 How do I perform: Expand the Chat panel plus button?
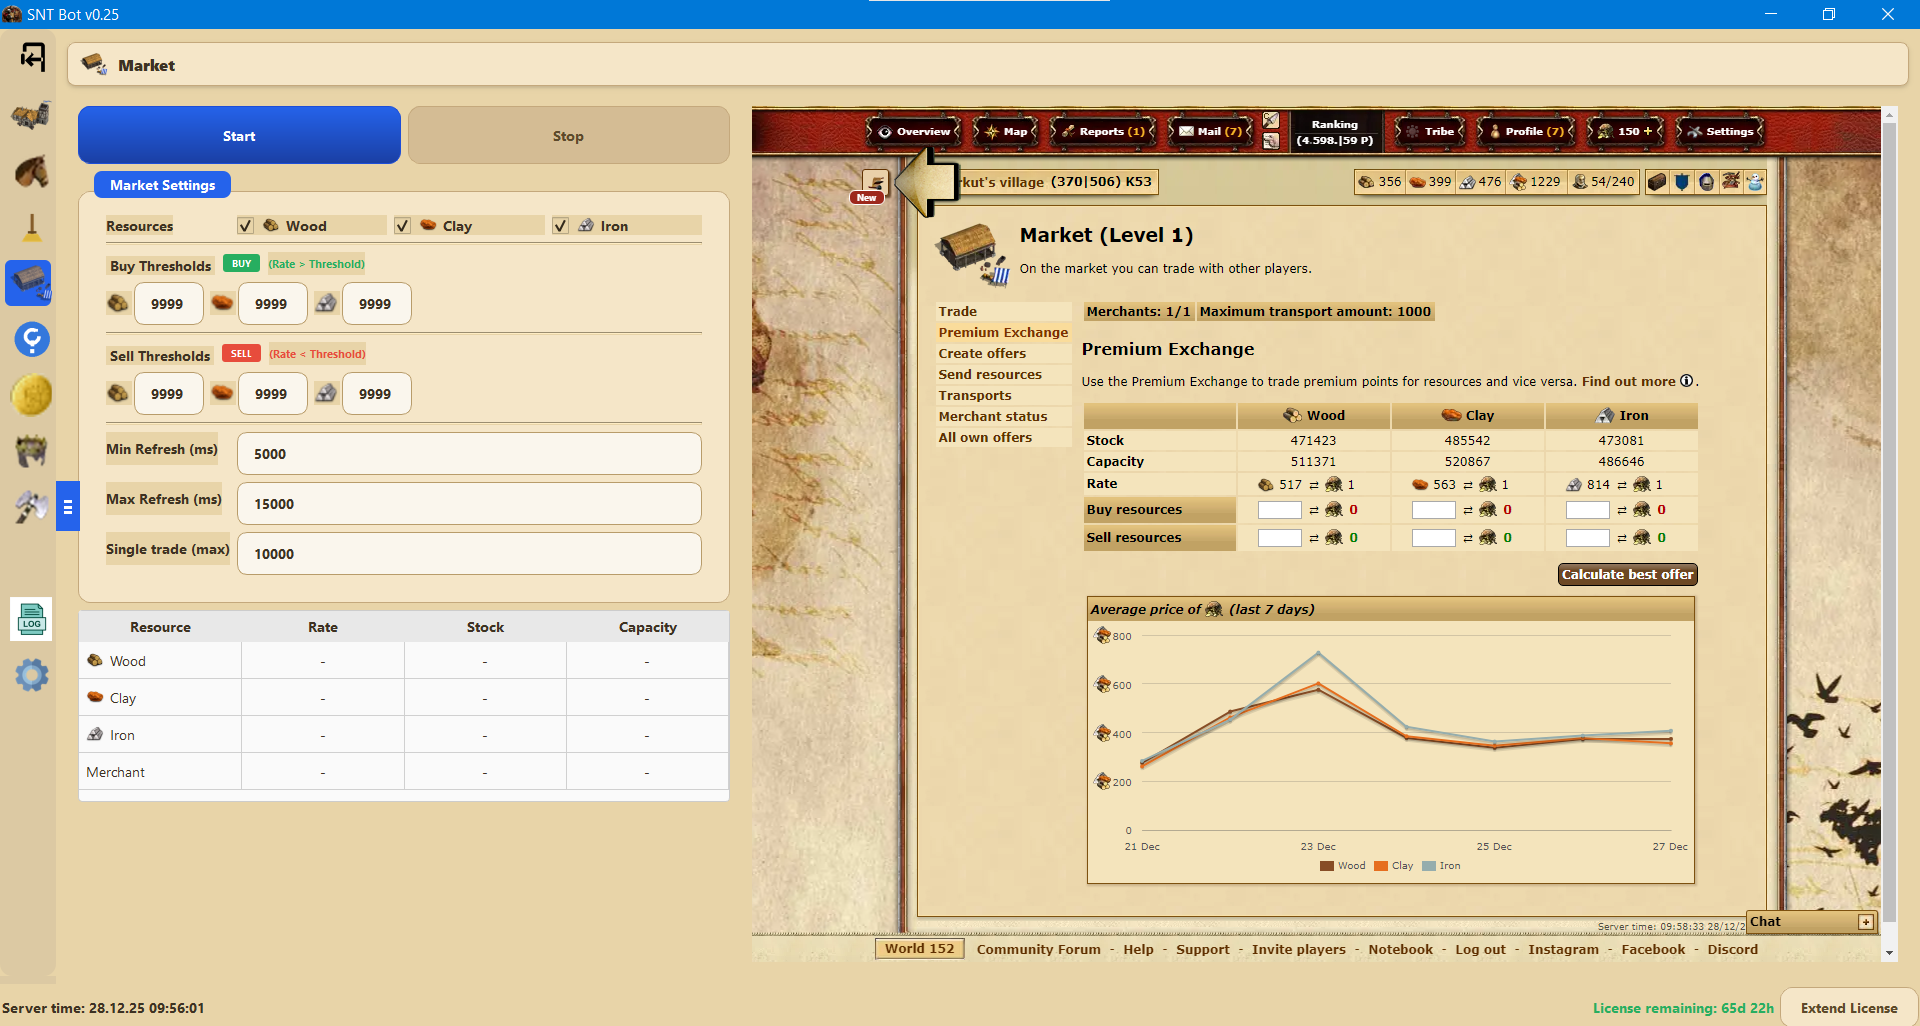(1866, 922)
